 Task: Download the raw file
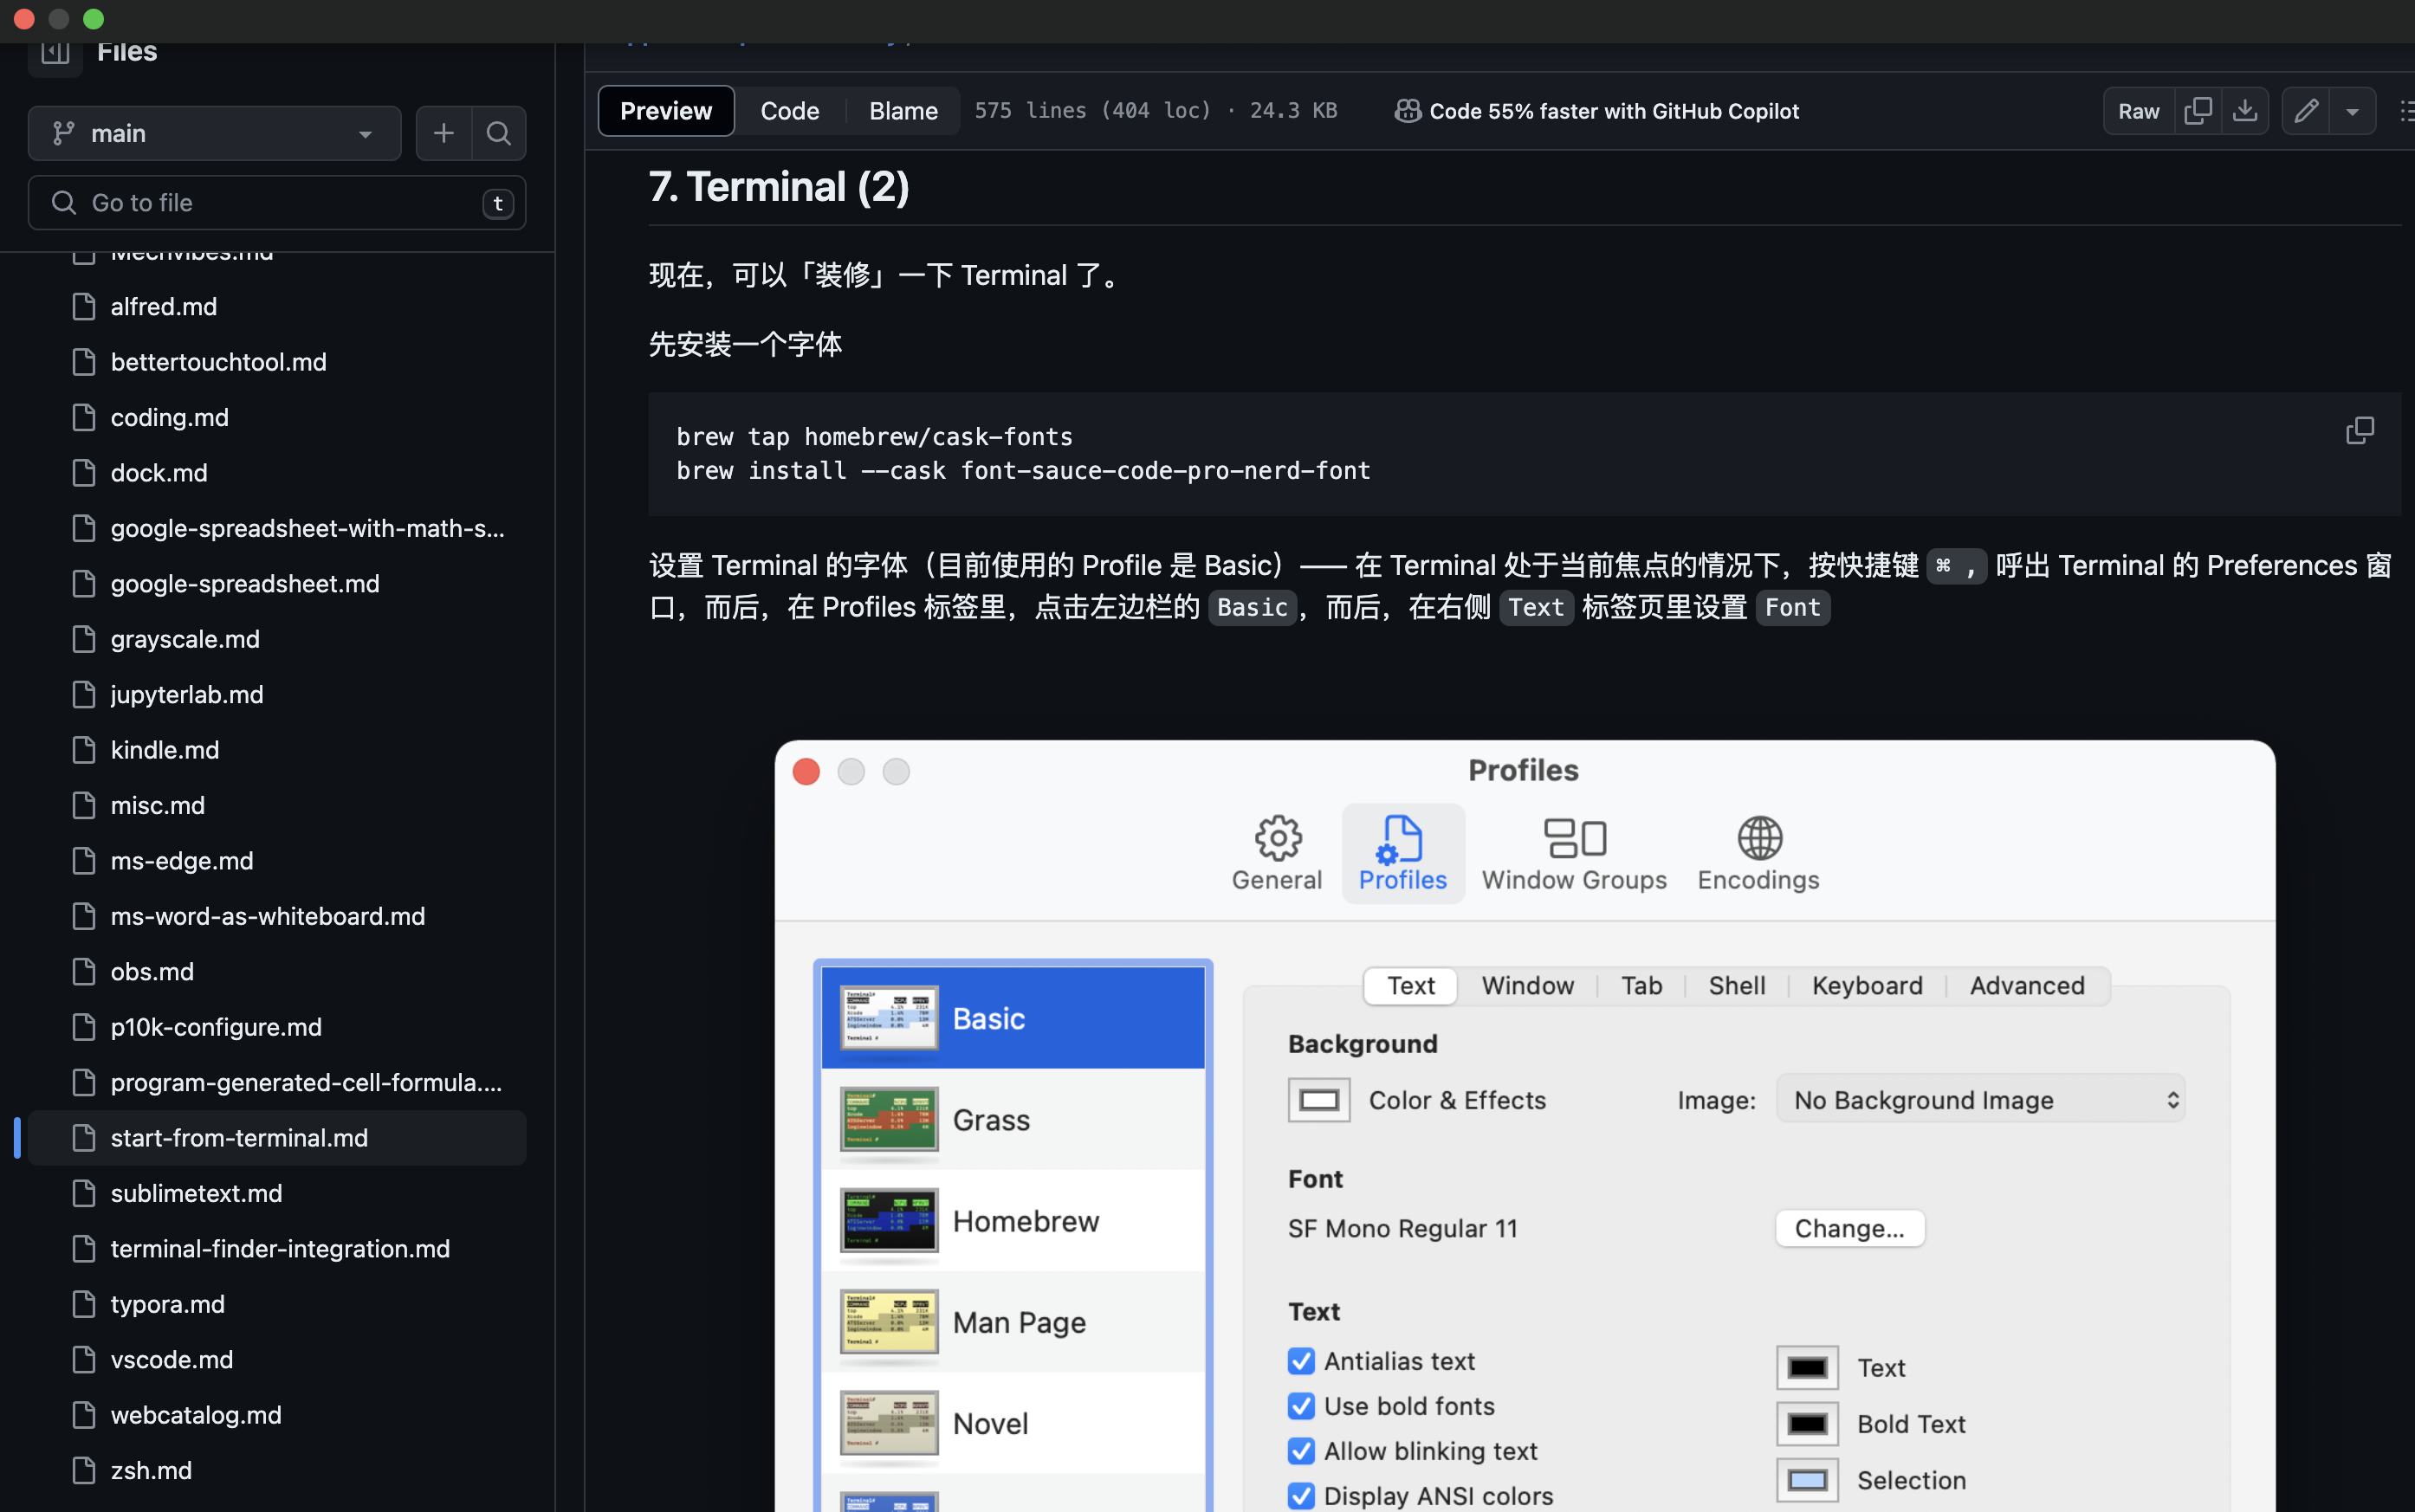tap(2245, 111)
